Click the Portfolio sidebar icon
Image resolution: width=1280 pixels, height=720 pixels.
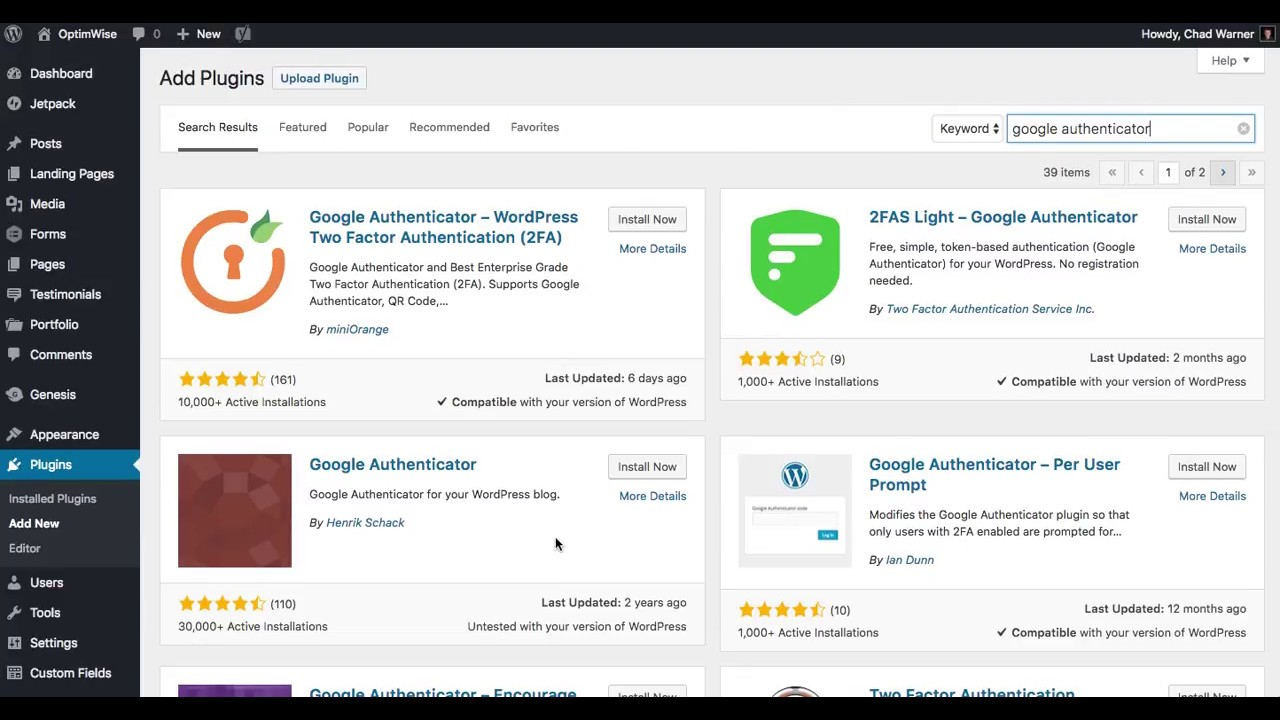point(14,324)
